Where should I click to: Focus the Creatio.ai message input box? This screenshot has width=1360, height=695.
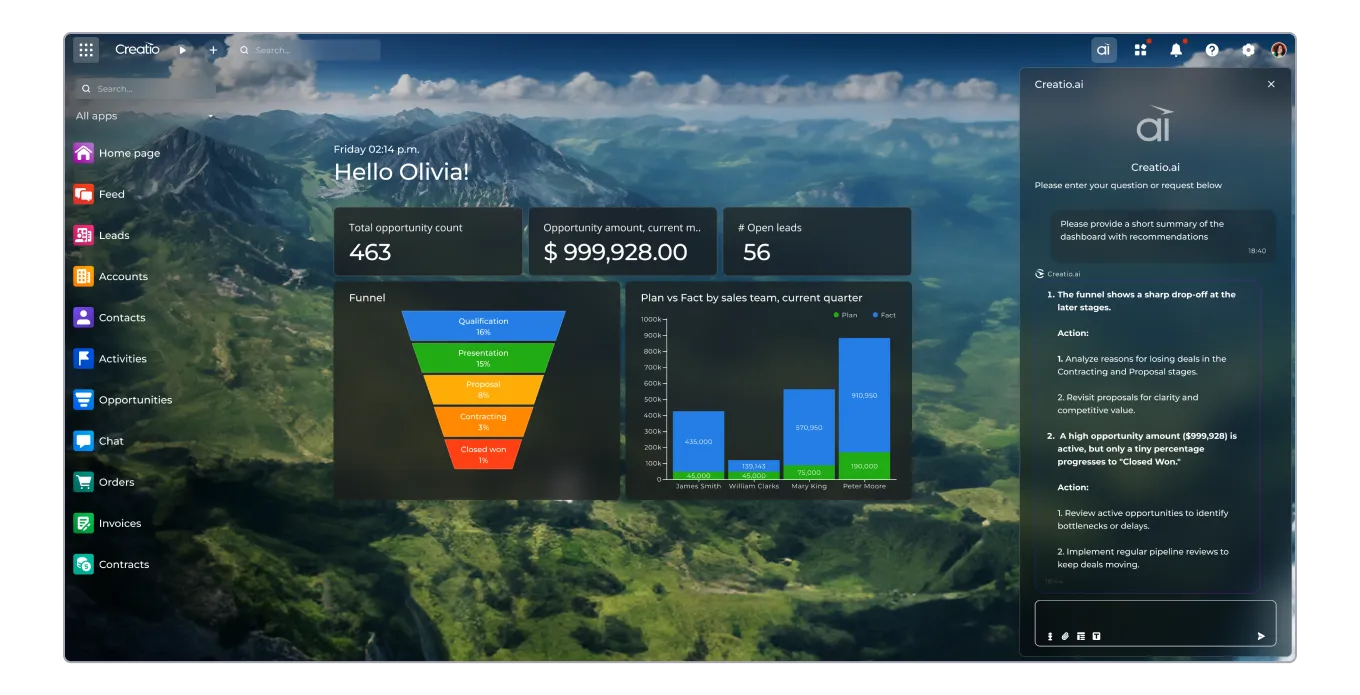1155,623
